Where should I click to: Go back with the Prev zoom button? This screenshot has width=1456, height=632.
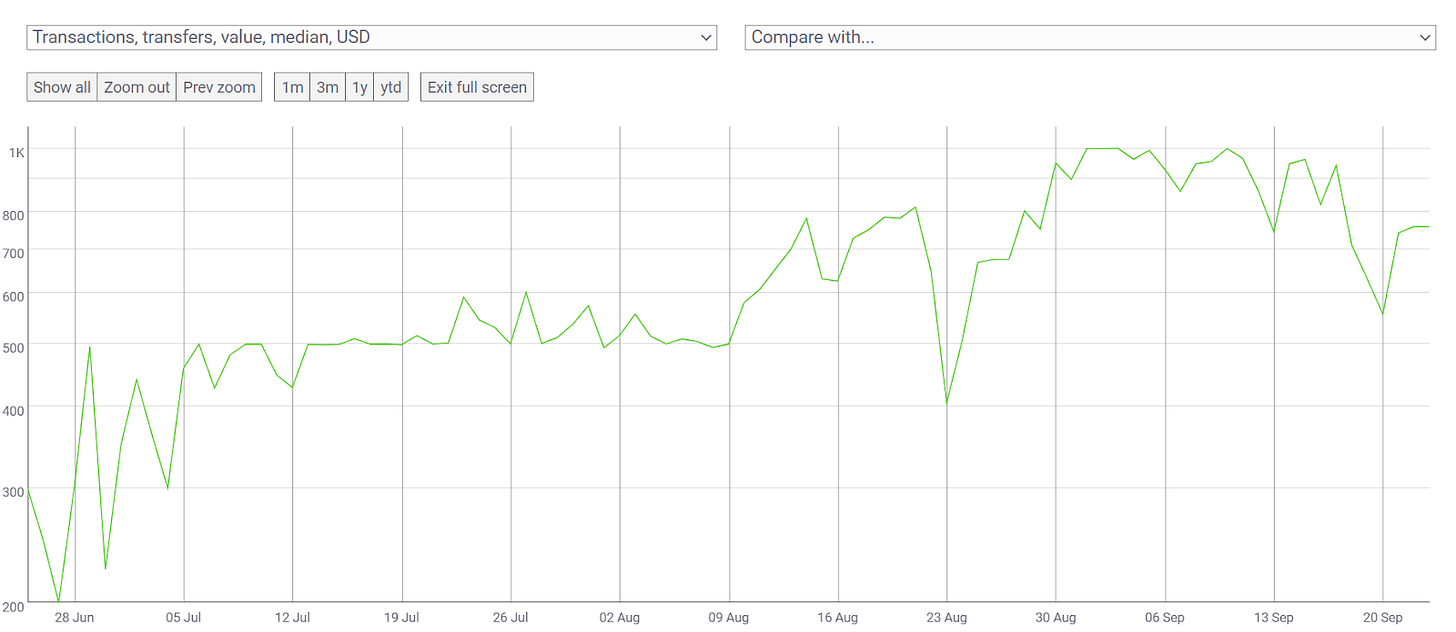coord(219,87)
